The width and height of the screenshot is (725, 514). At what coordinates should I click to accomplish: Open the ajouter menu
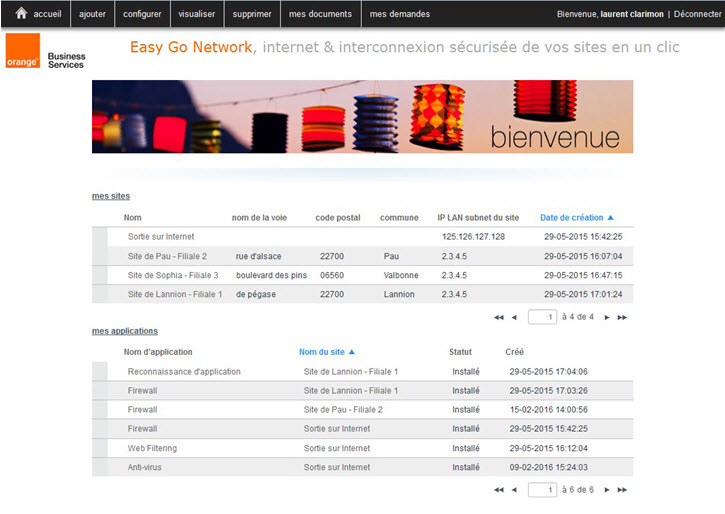click(x=92, y=14)
